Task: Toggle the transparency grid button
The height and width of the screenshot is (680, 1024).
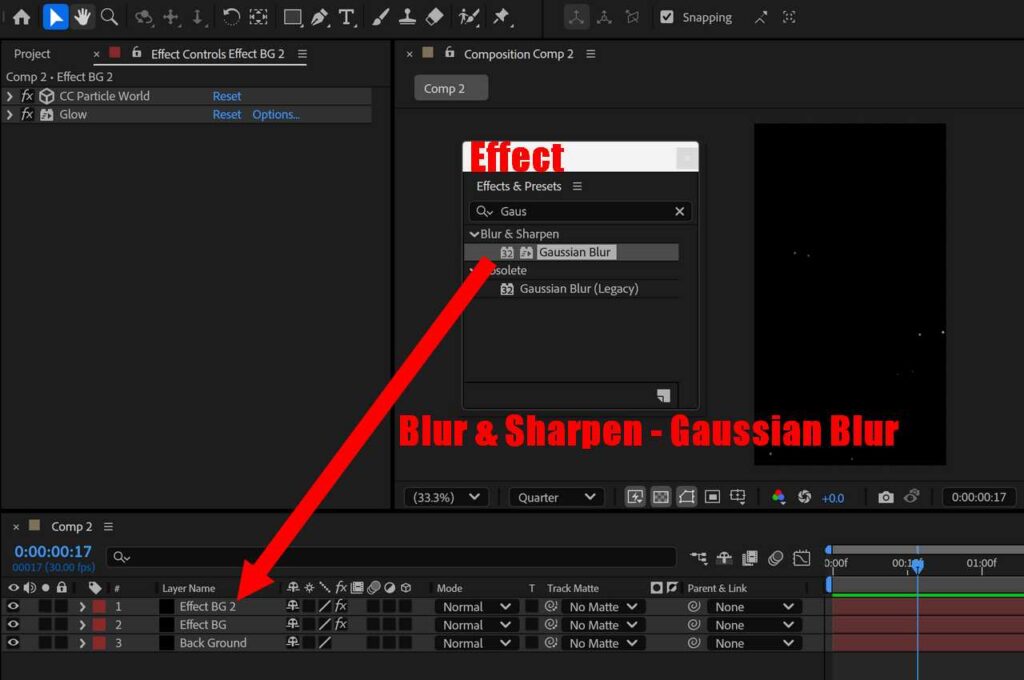Action: click(661, 497)
